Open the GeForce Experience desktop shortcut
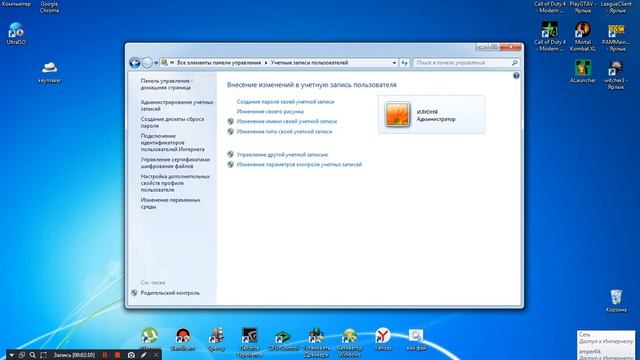Screen dimensions: 640x360 [249, 342]
